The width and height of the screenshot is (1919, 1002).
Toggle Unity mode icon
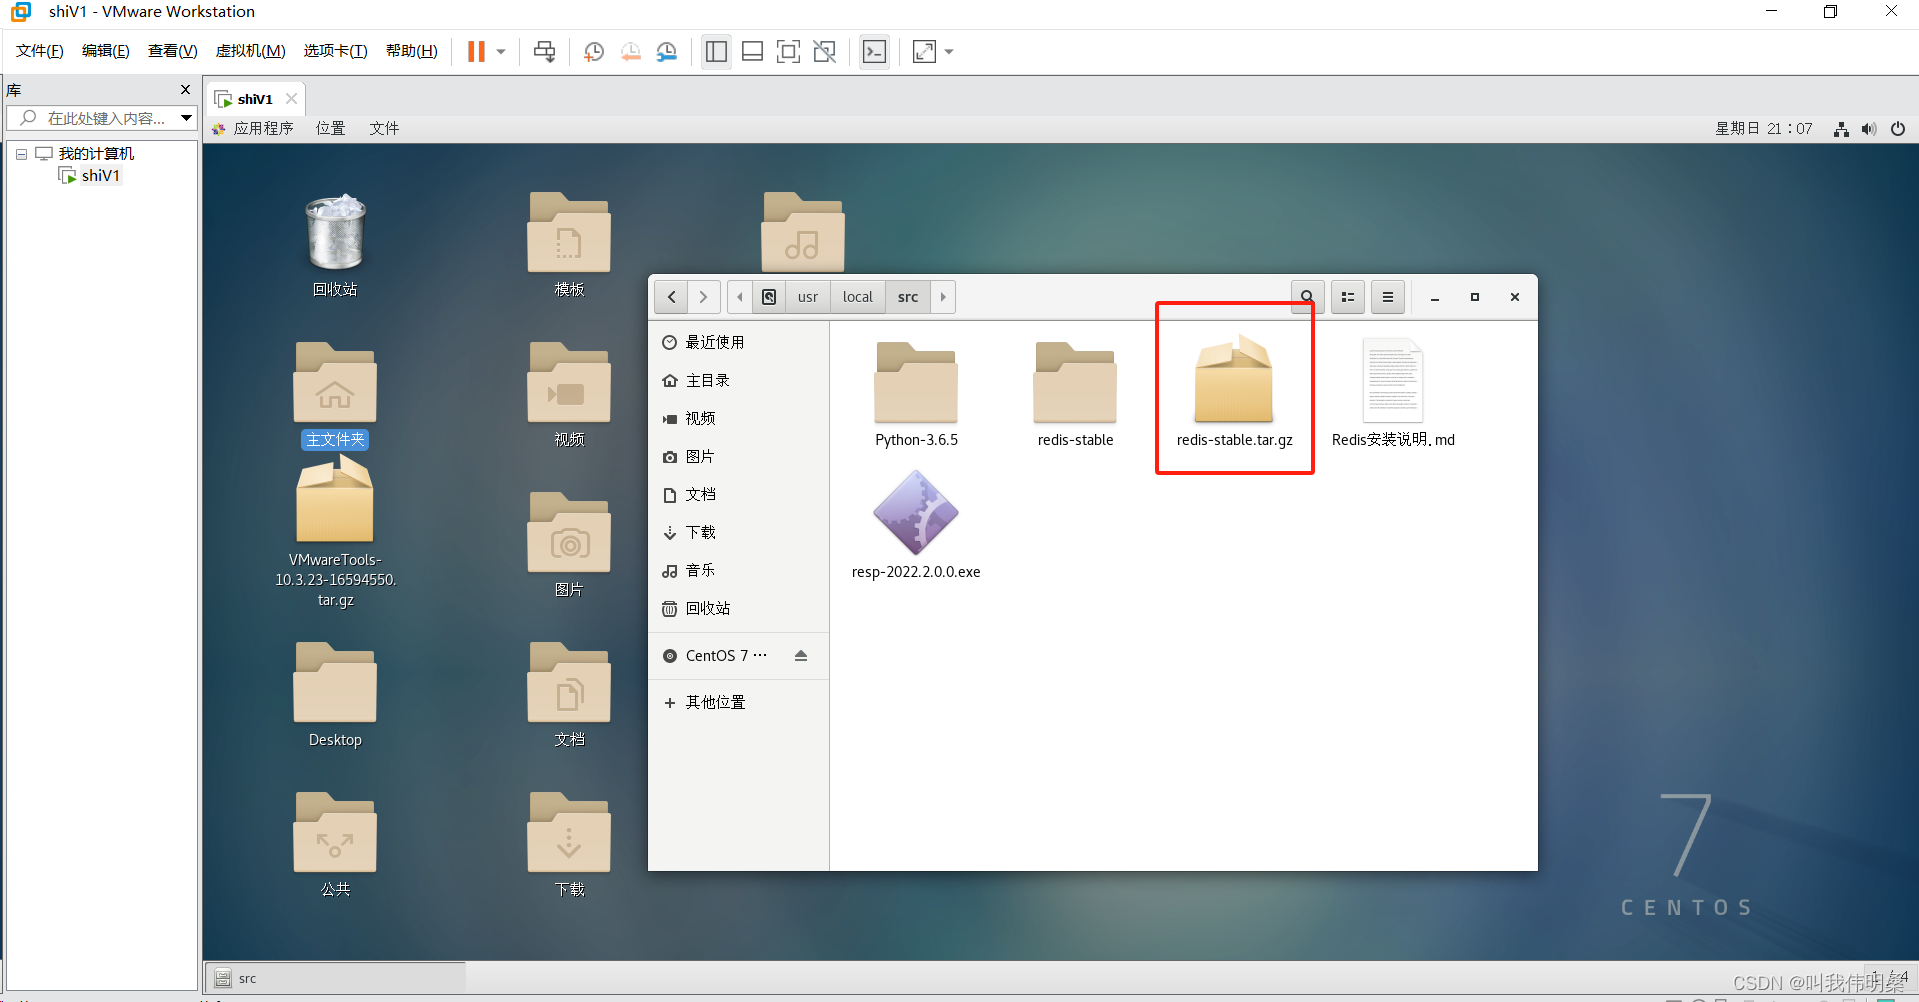(825, 51)
